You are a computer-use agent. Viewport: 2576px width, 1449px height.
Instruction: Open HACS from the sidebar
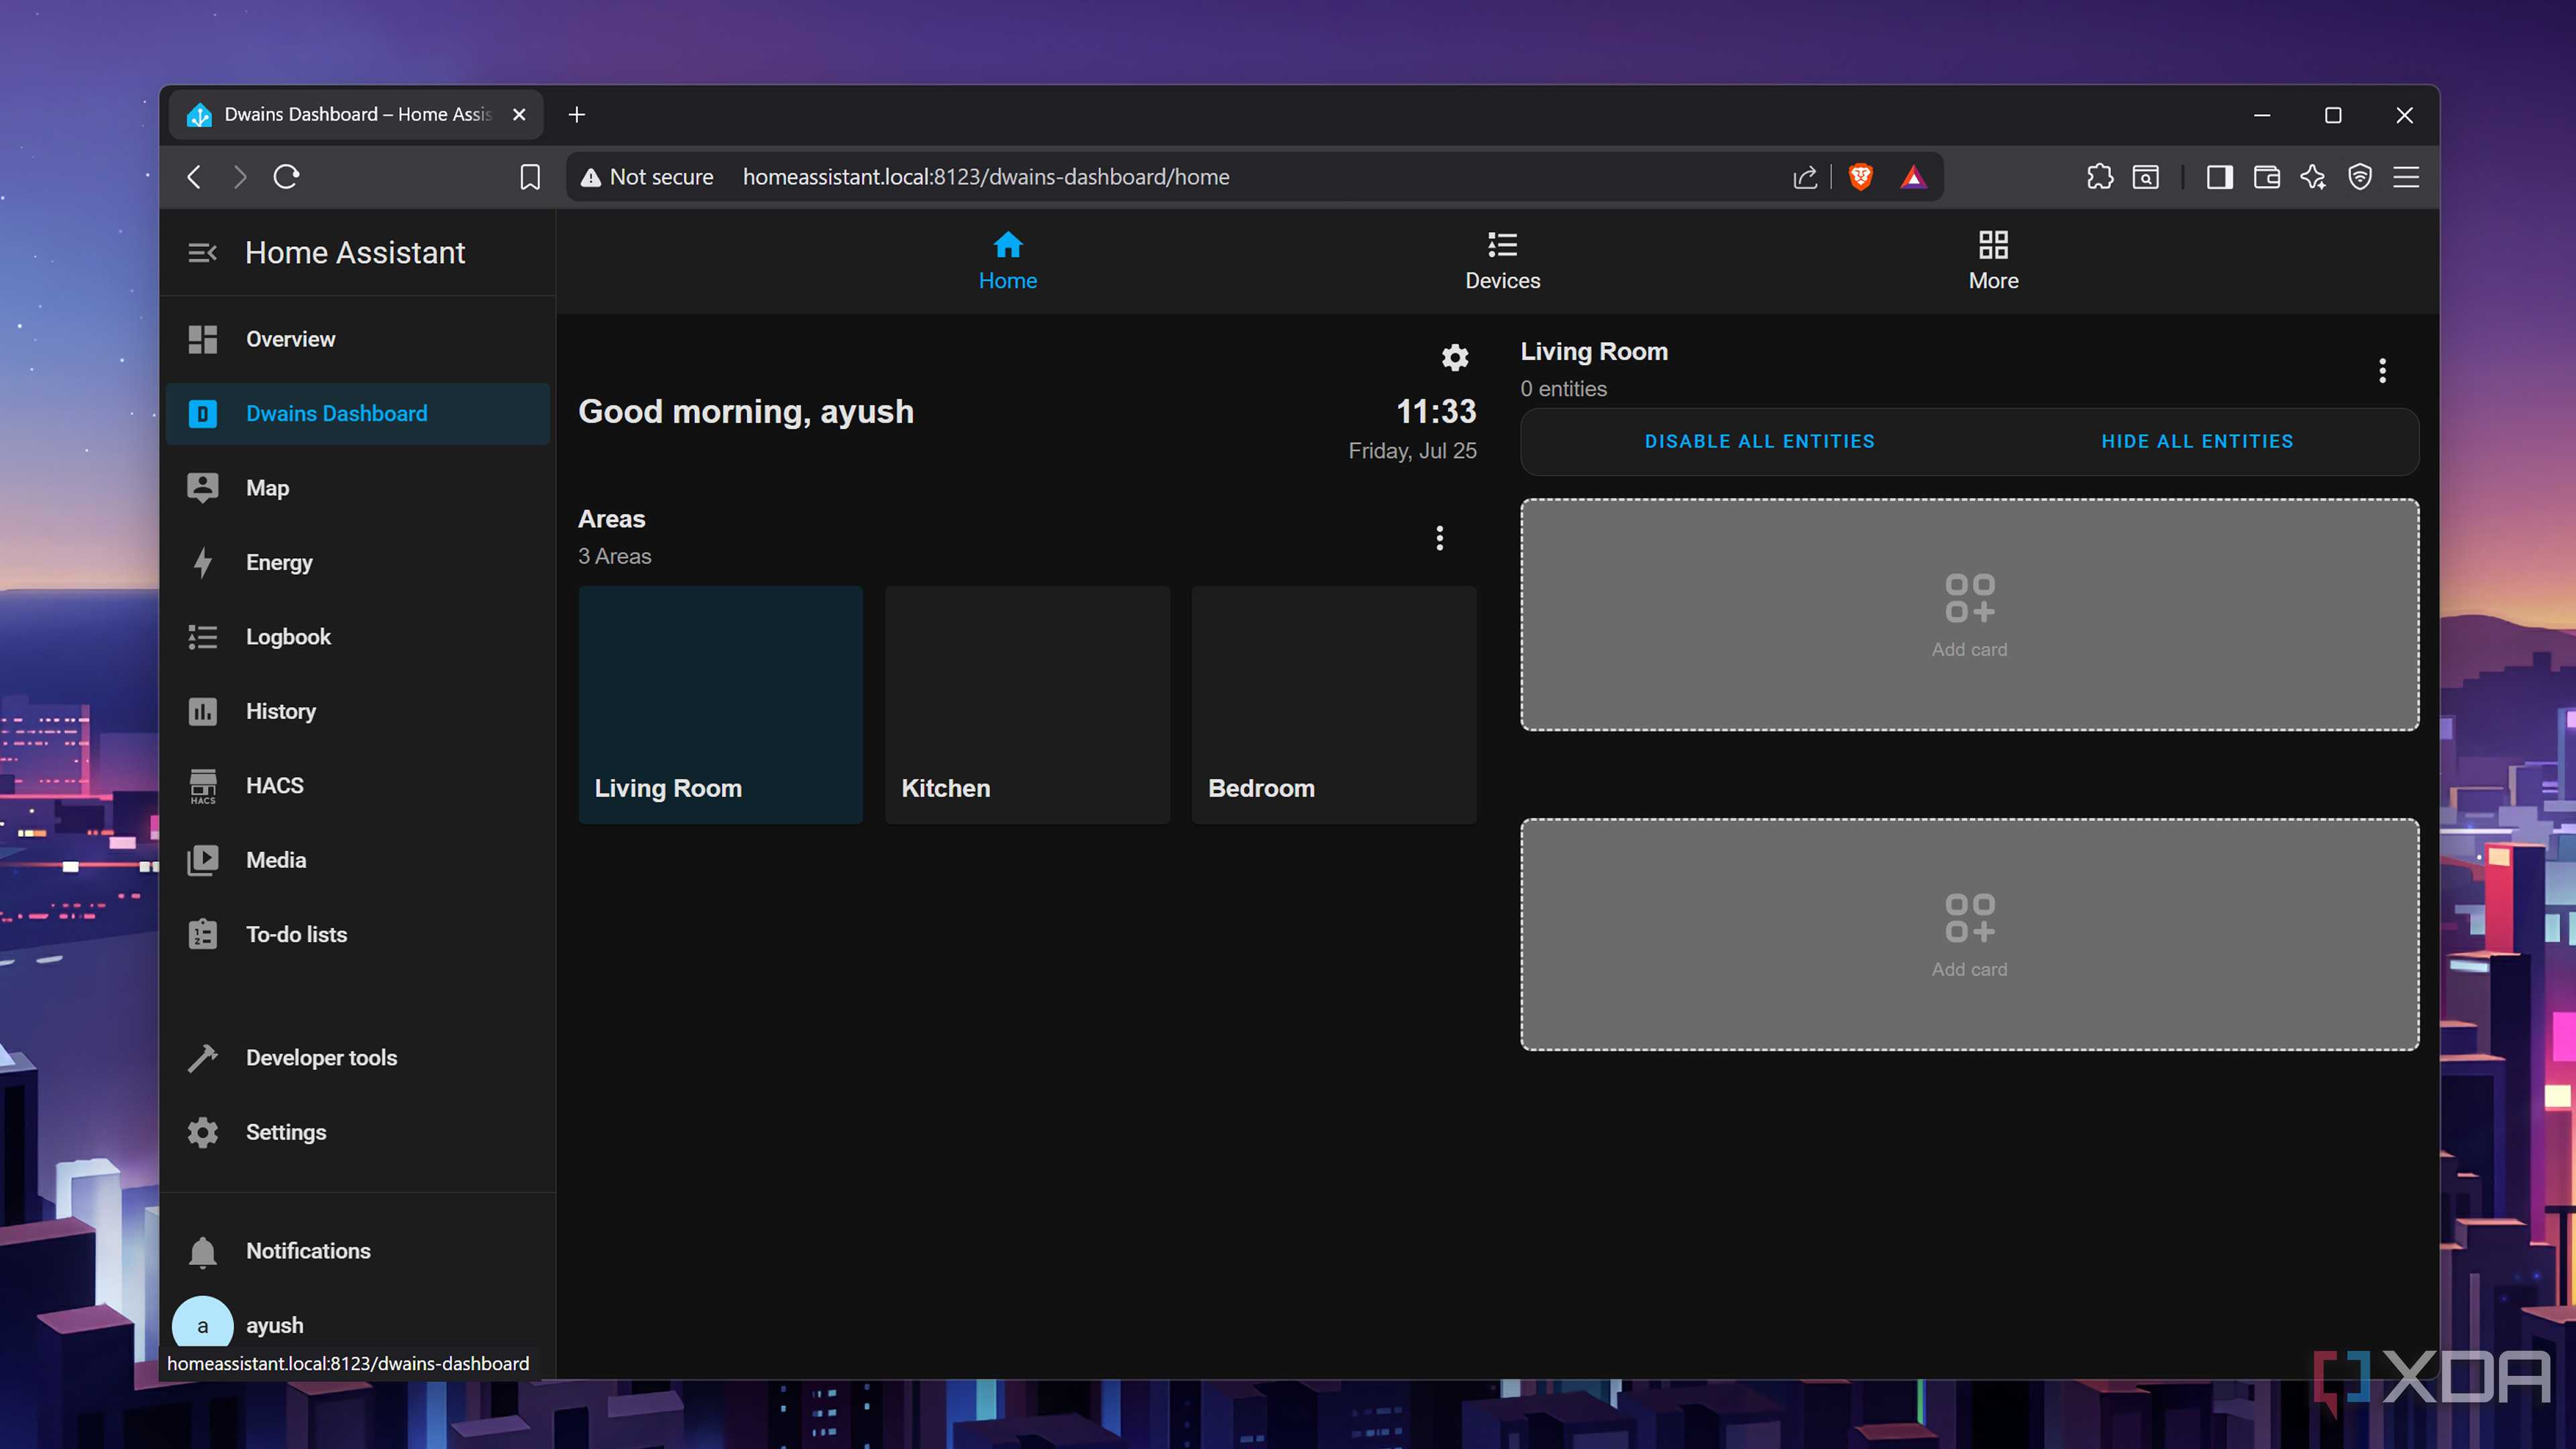pos(357,786)
